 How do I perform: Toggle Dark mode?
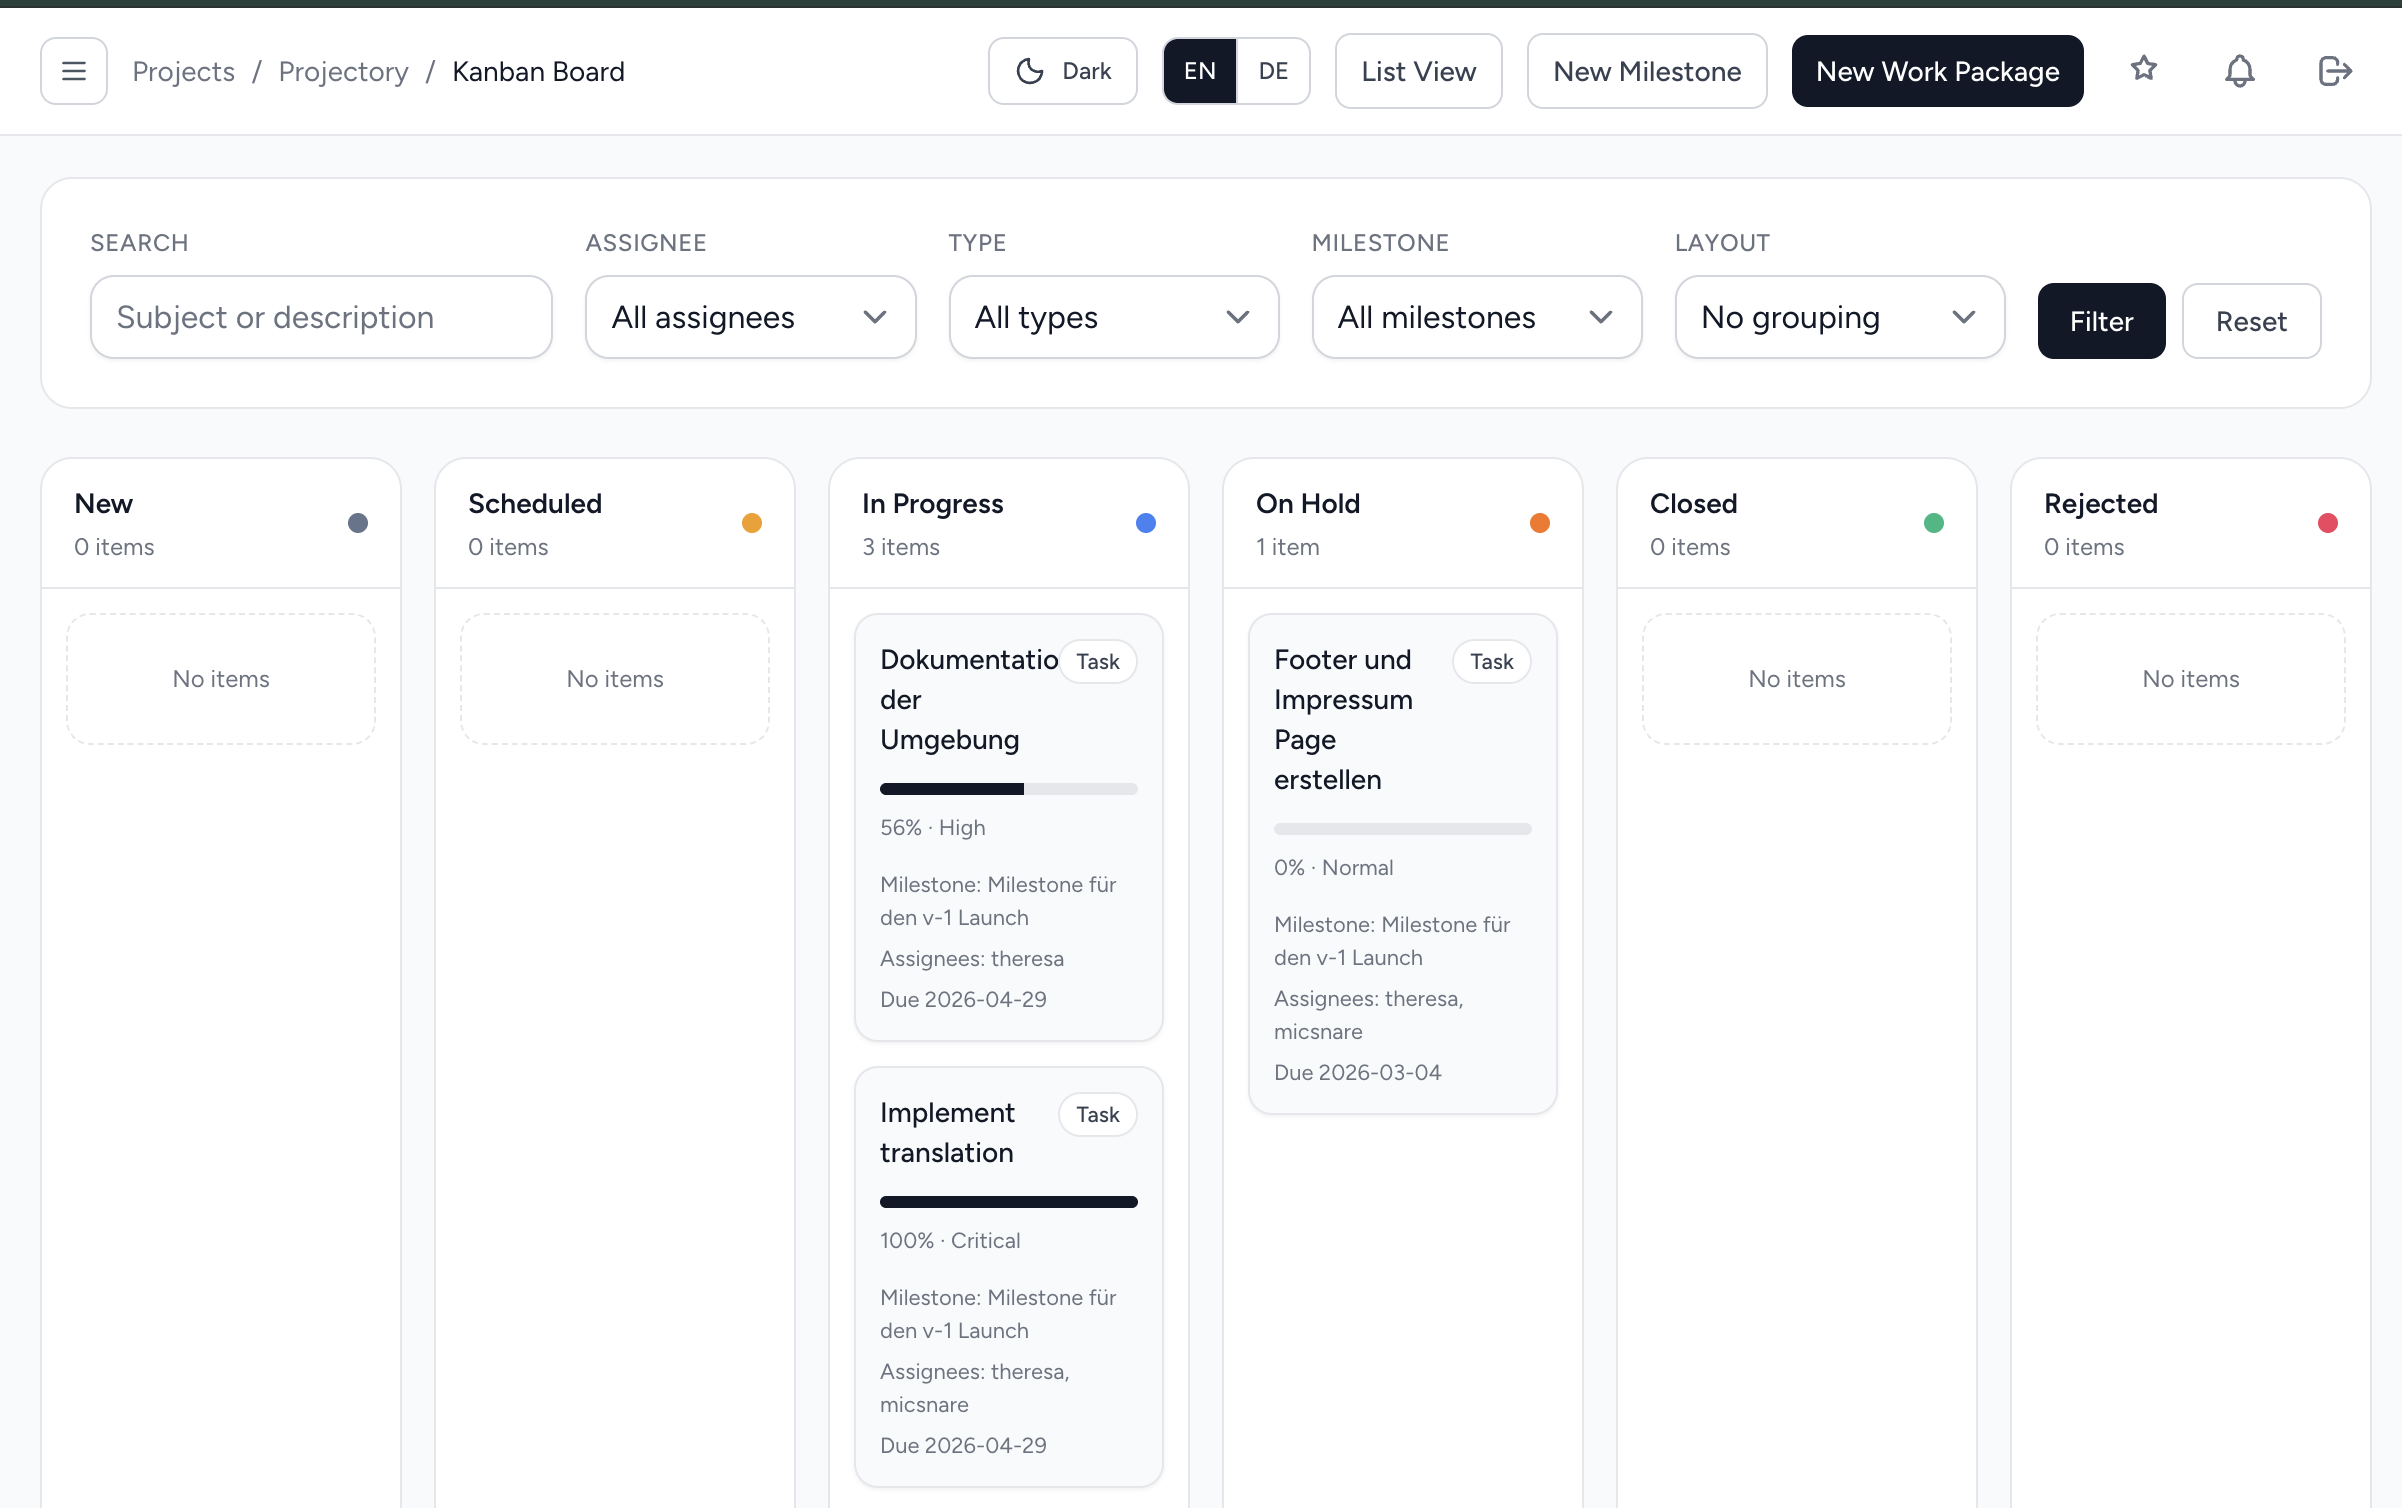coord(1062,71)
